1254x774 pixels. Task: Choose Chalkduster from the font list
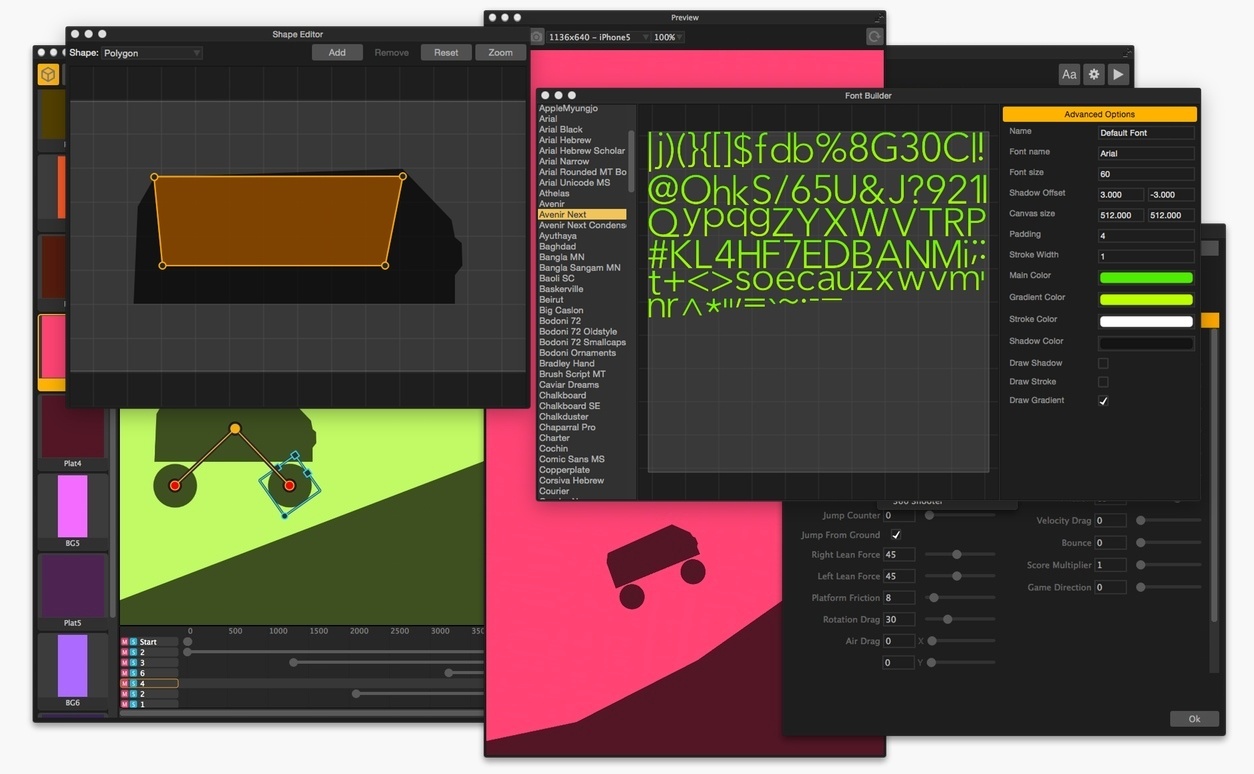(x=564, y=417)
